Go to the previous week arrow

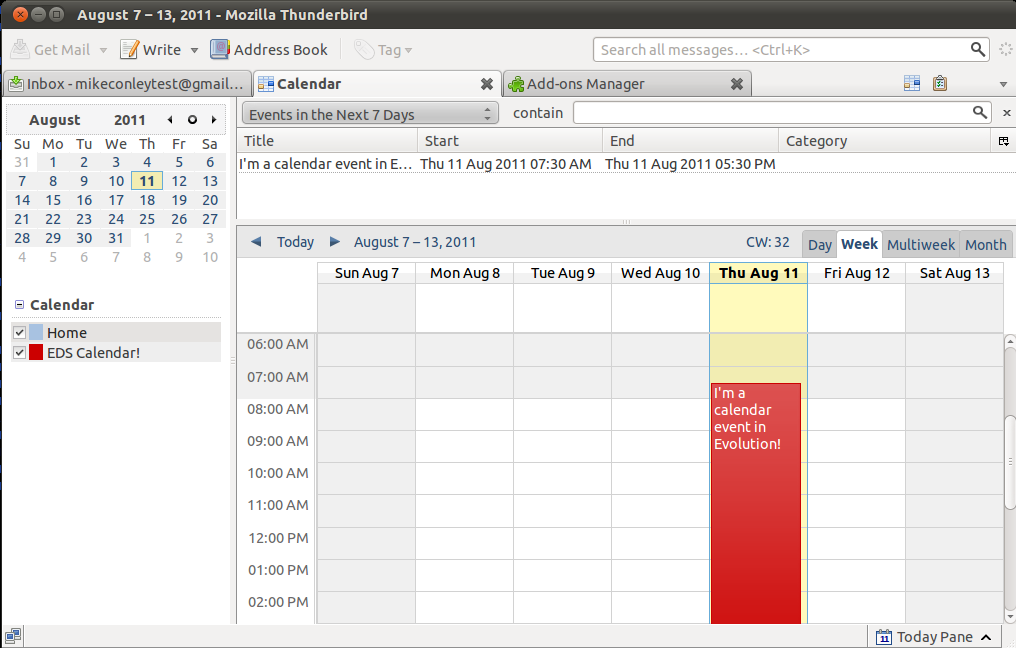256,242
